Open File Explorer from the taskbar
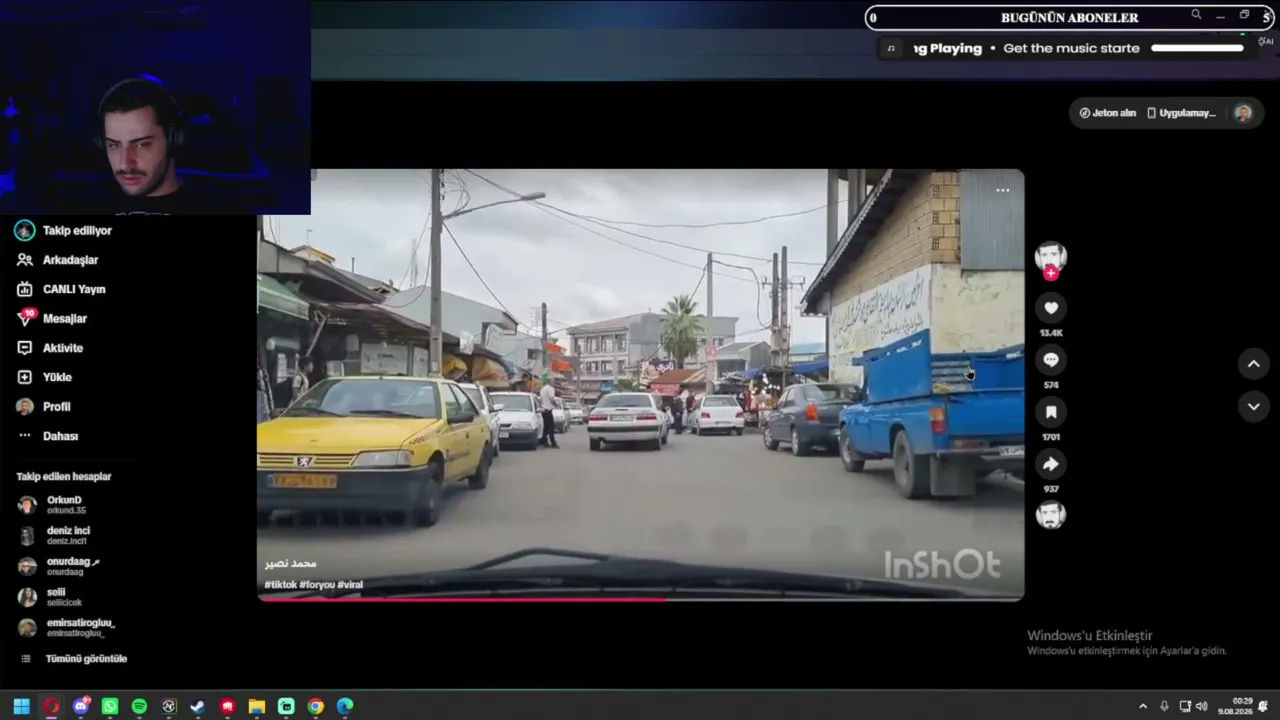Viewport: 1280px width, 720px height. 257,706
